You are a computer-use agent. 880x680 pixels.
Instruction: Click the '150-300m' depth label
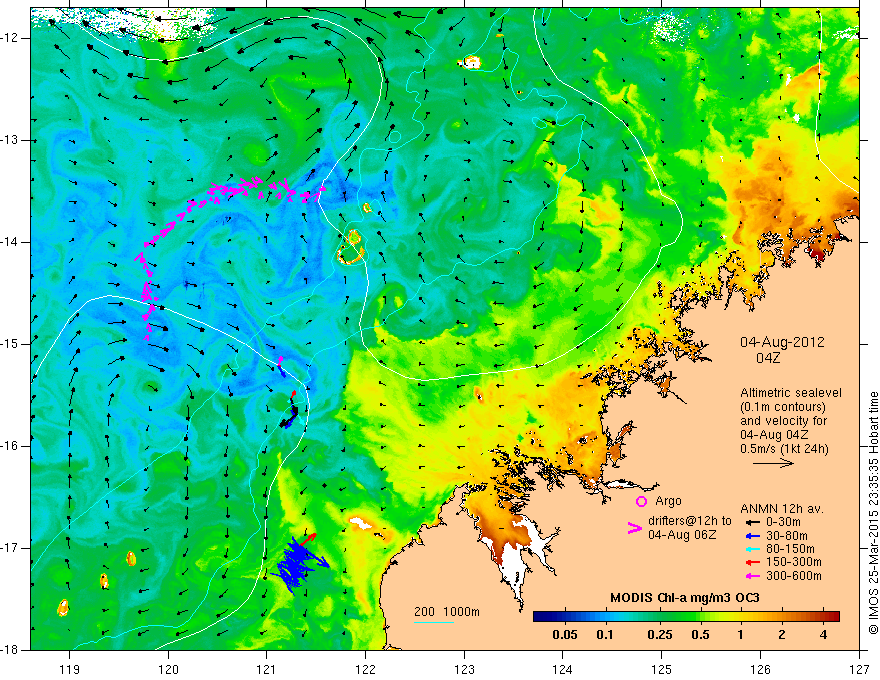click(x=794, y=562)
